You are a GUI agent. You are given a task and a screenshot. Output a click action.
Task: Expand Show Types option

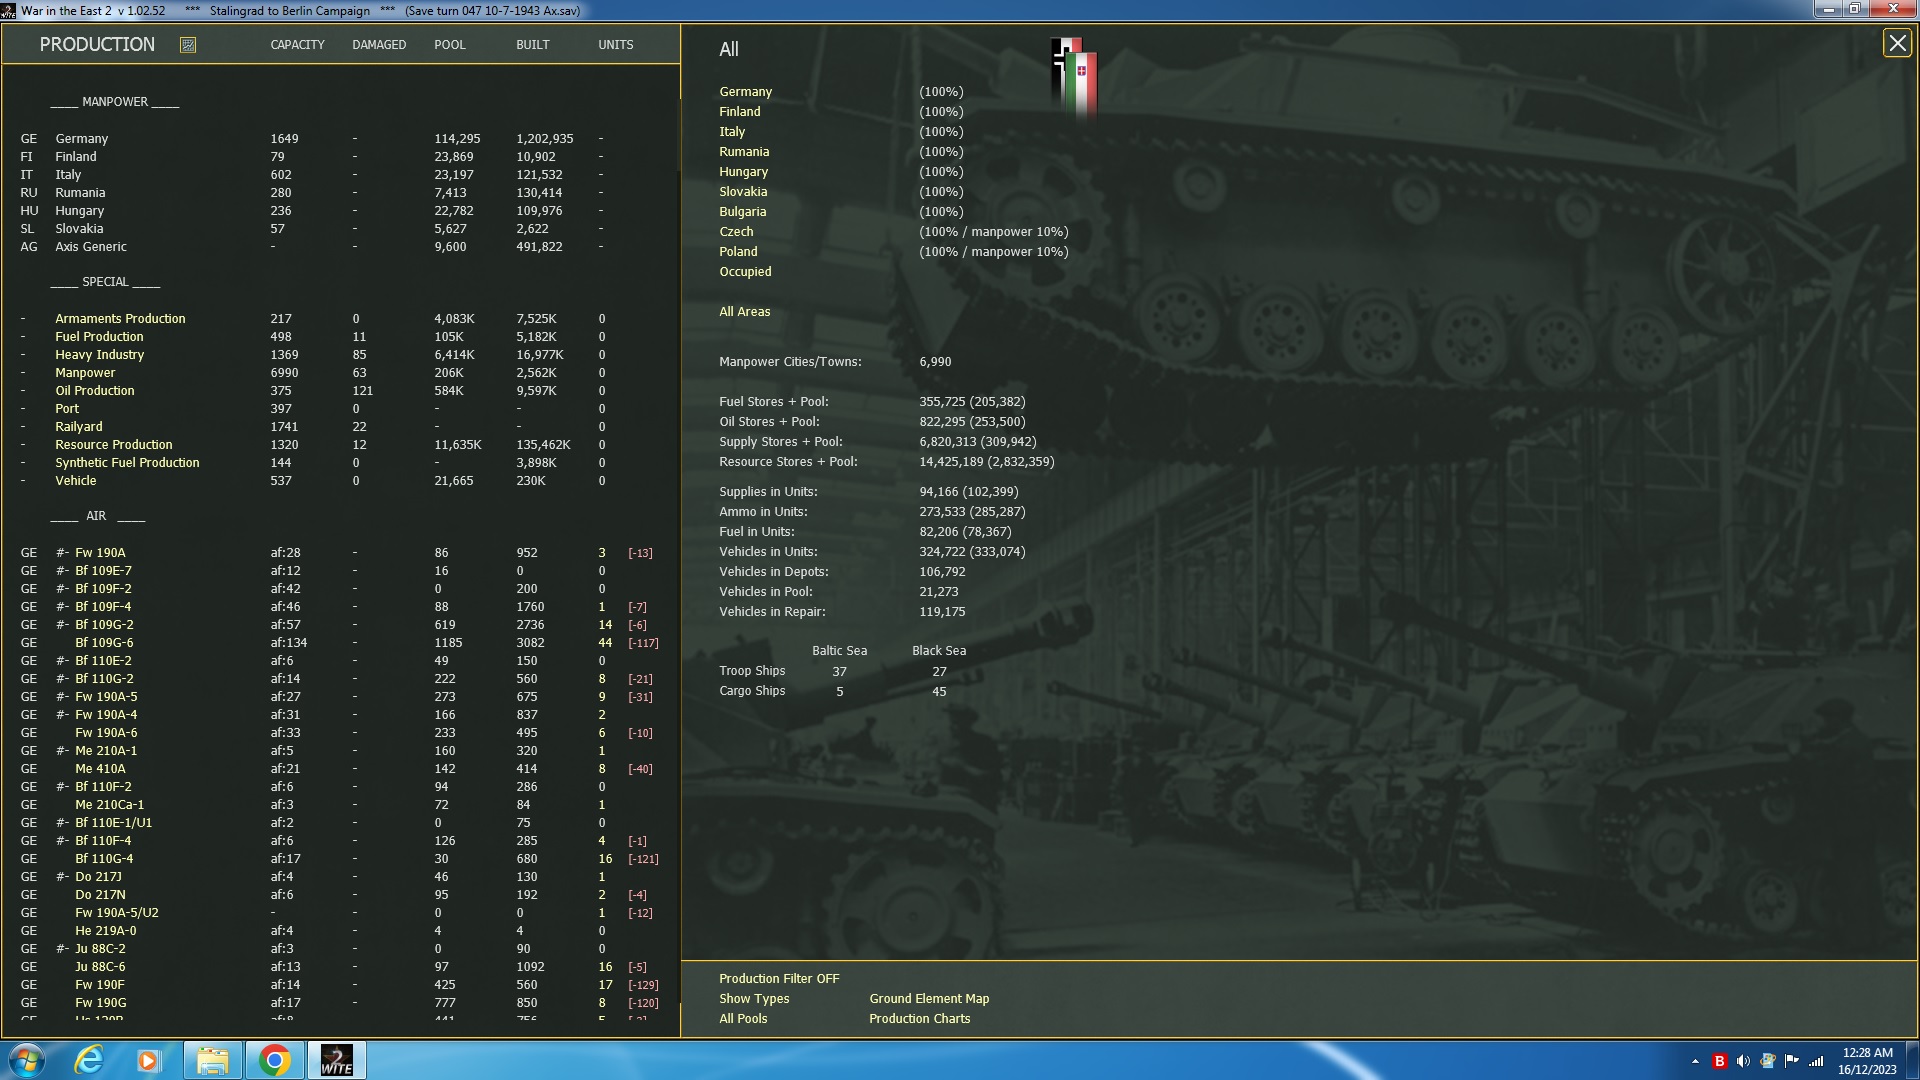(x=754, y=998)
